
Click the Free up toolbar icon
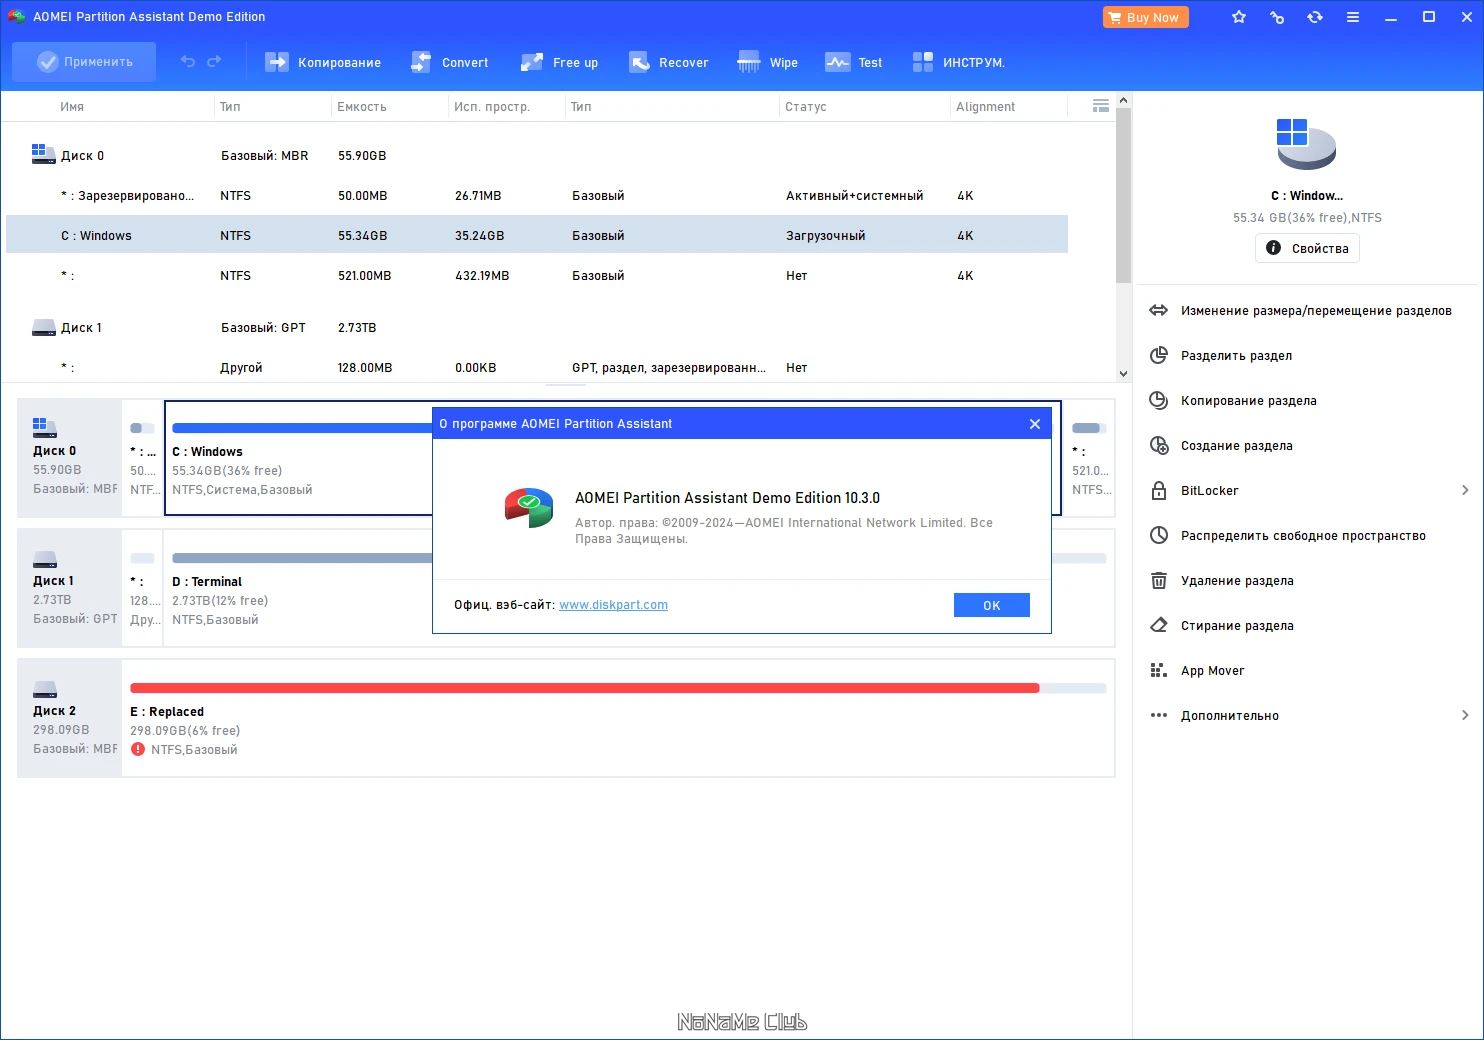pos(559,62)
